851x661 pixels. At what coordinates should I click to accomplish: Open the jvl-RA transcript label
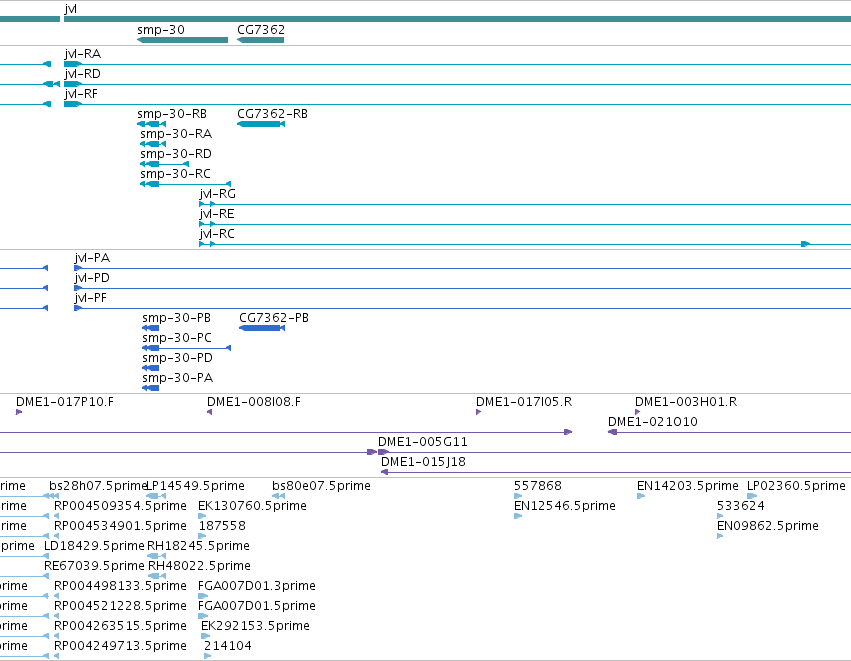click(x=82, y=54)
